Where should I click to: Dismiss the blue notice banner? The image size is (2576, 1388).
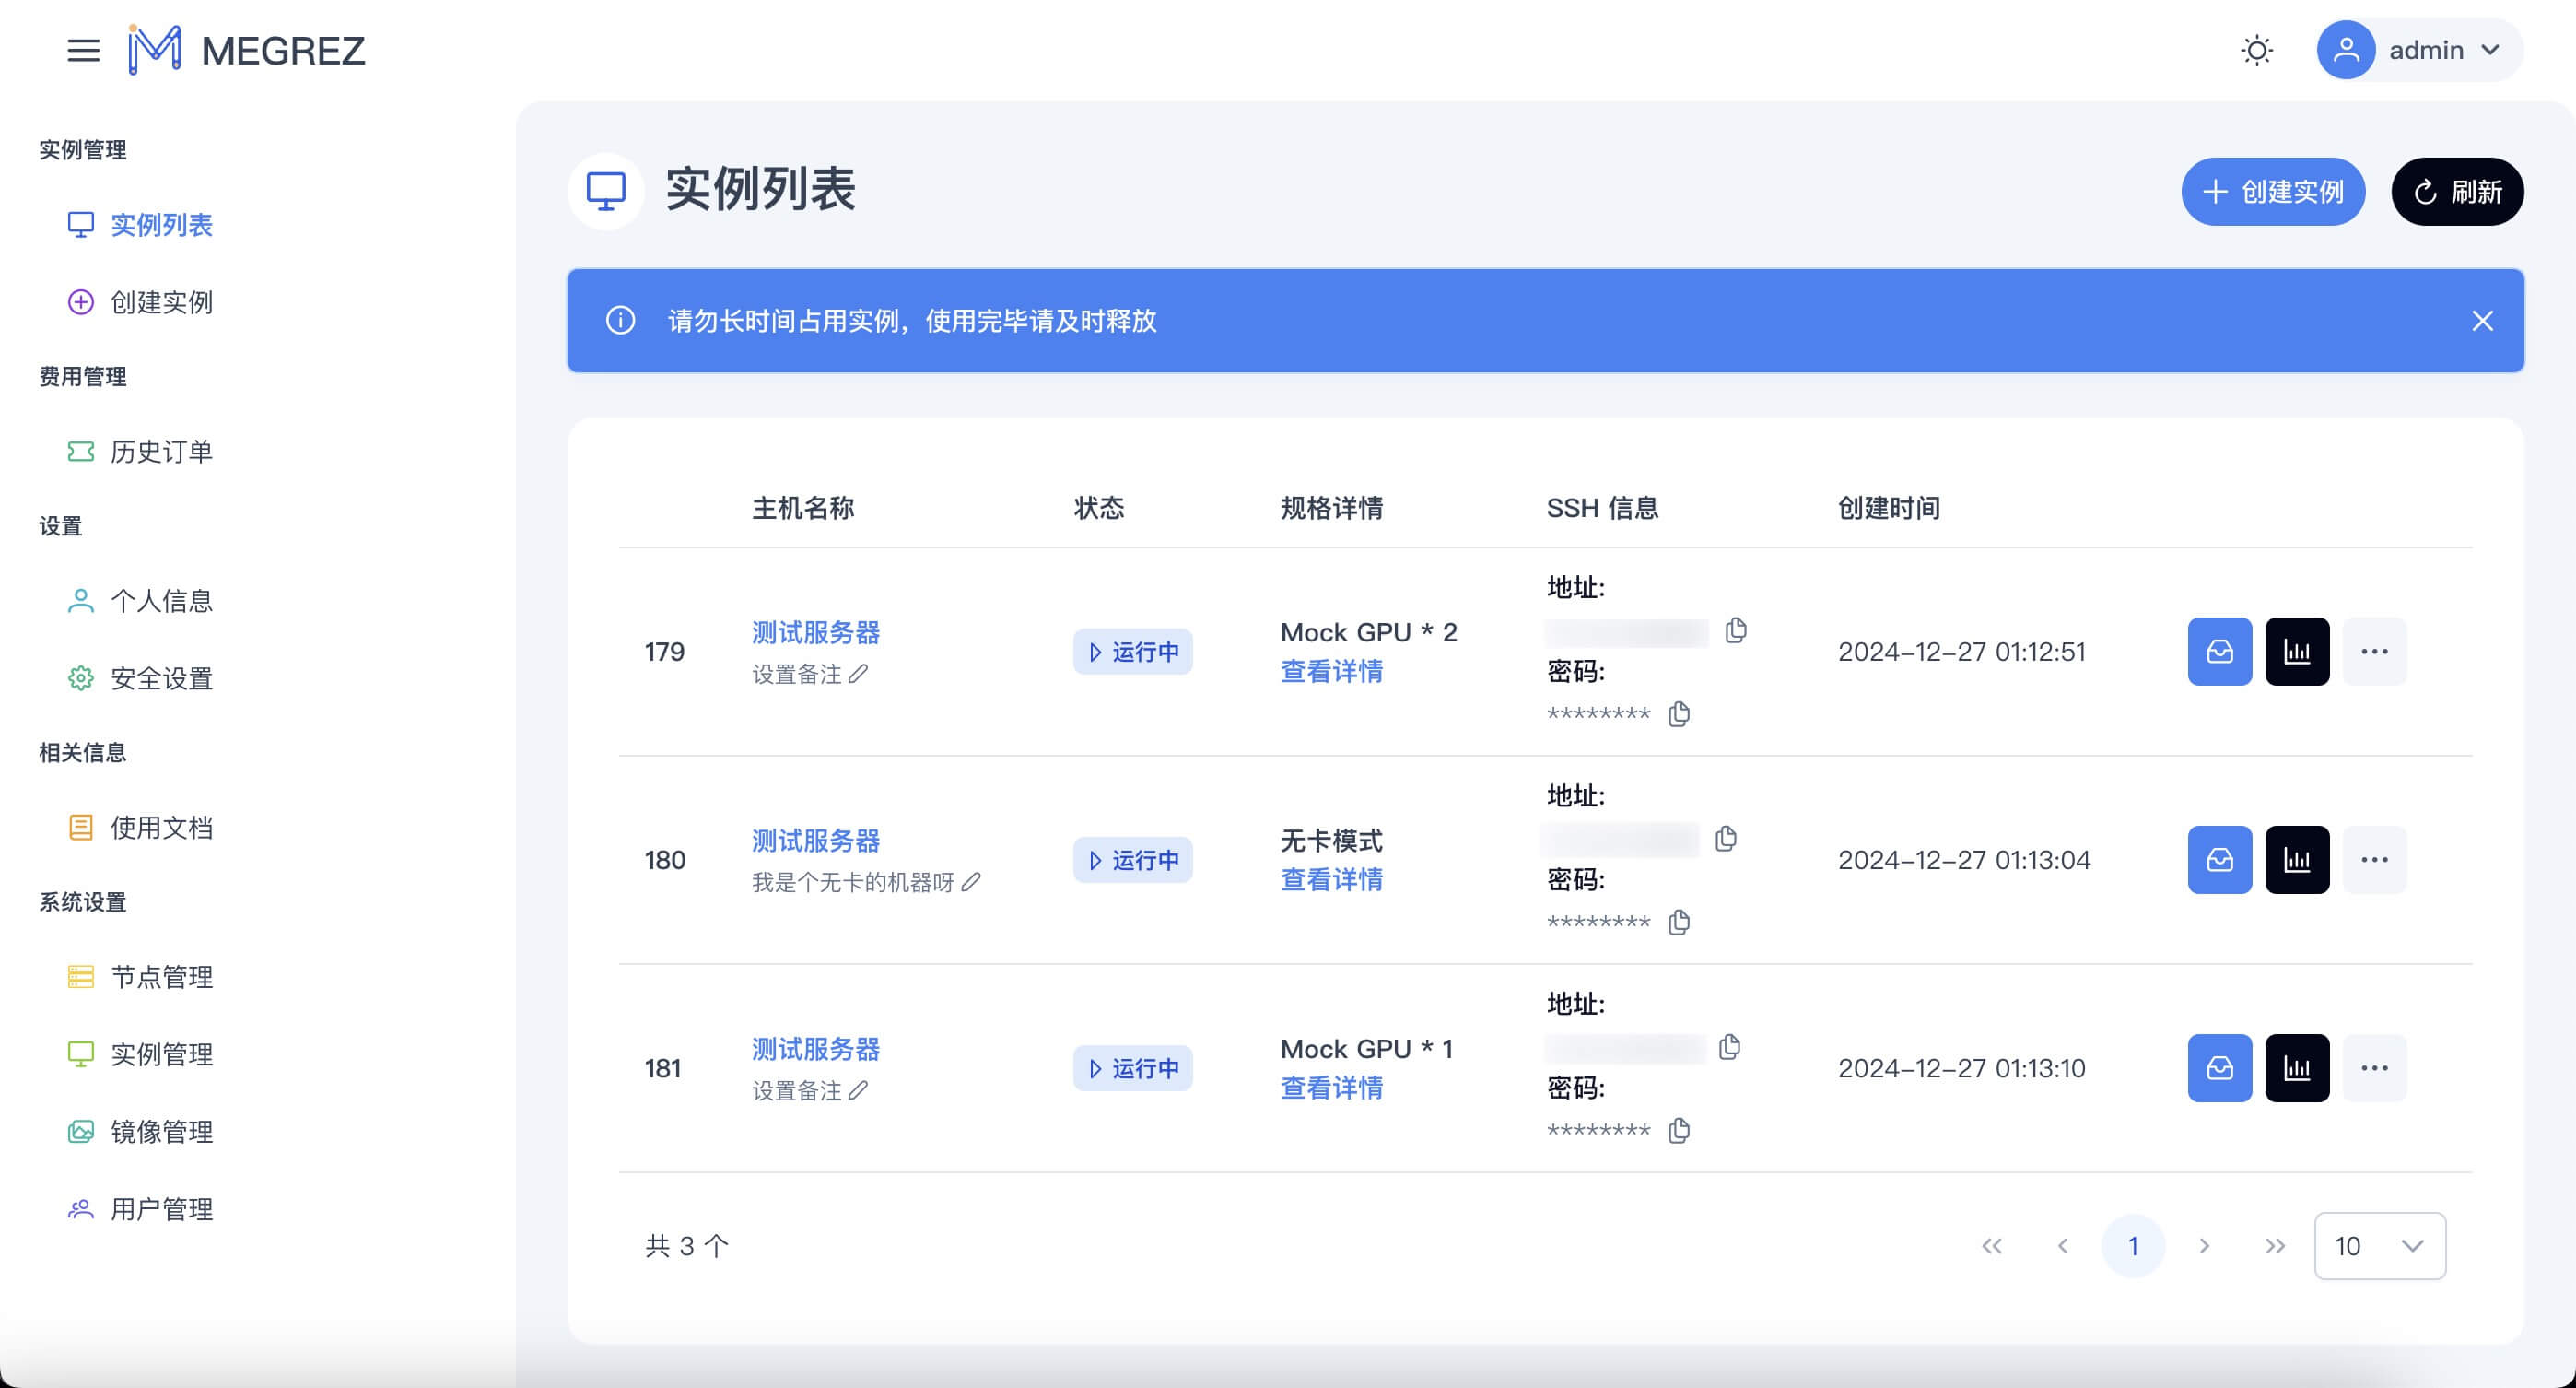(x=2482, y=321)
